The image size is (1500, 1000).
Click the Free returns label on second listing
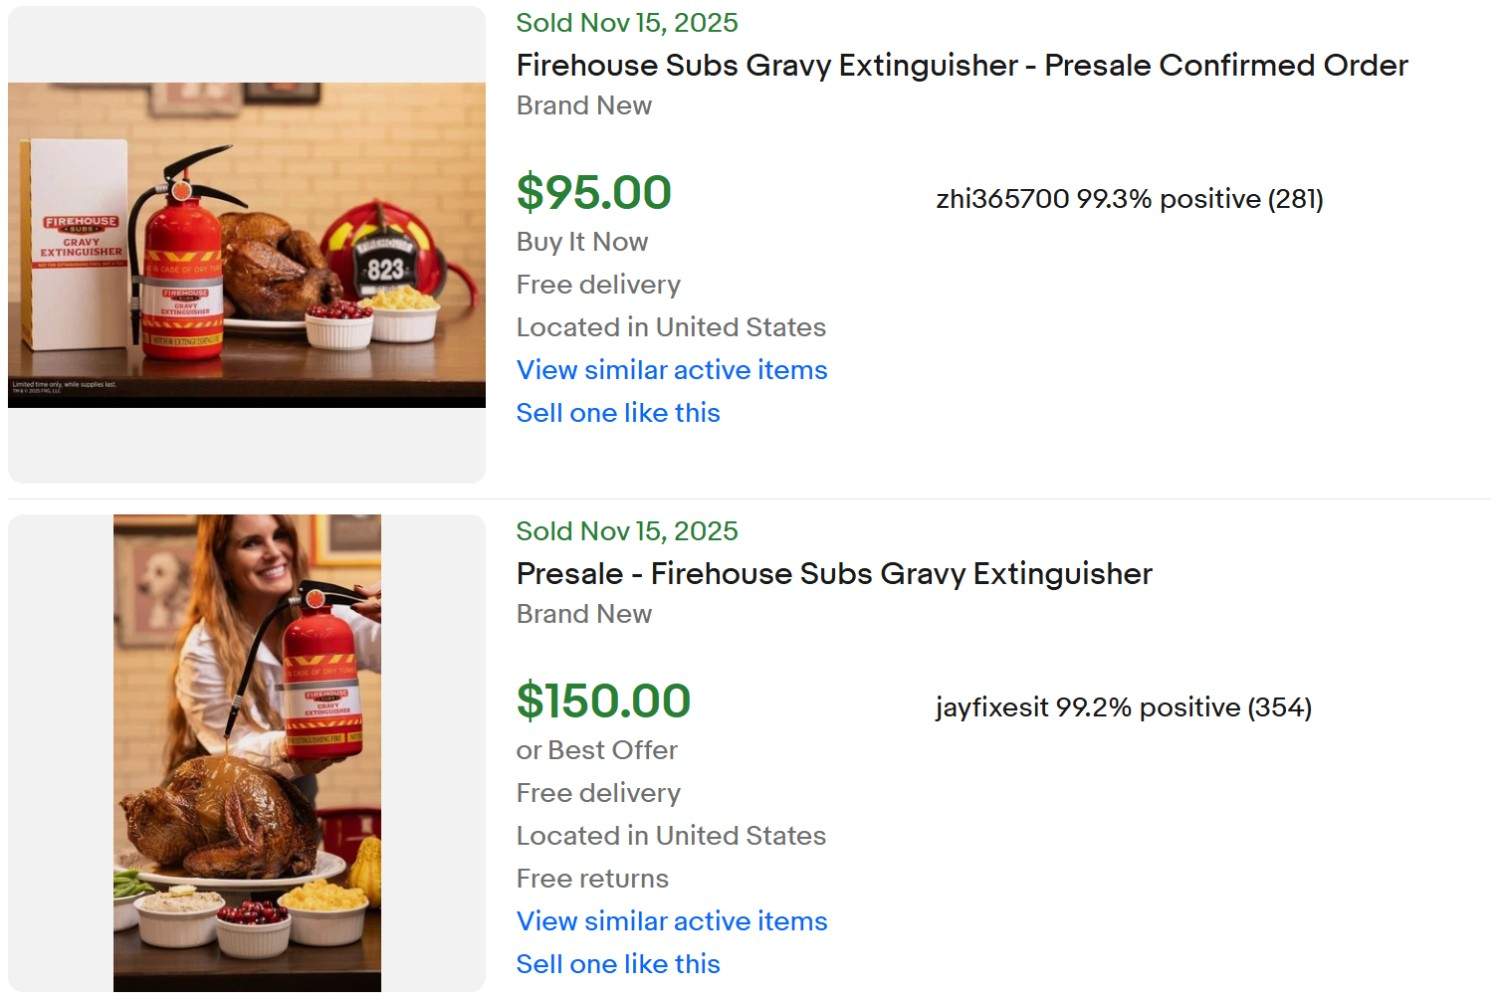tap(591, 878)
